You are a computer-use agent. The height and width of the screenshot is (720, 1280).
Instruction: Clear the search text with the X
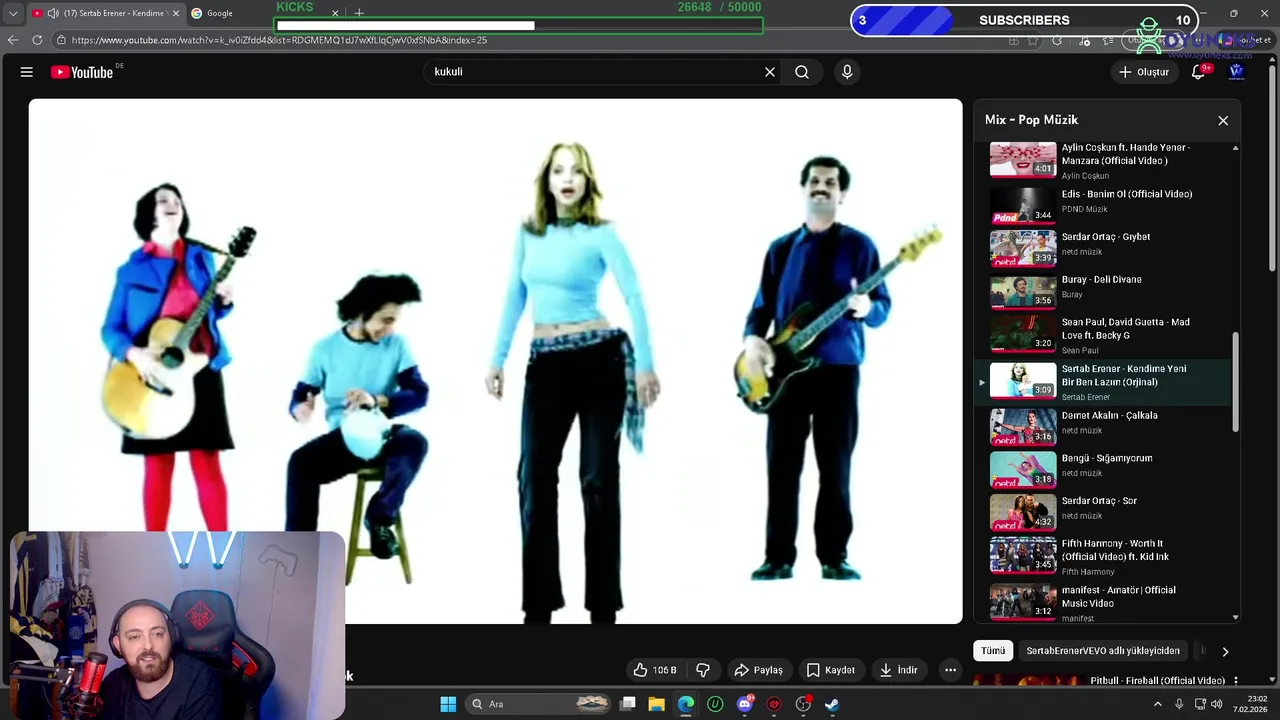(770, 72)
